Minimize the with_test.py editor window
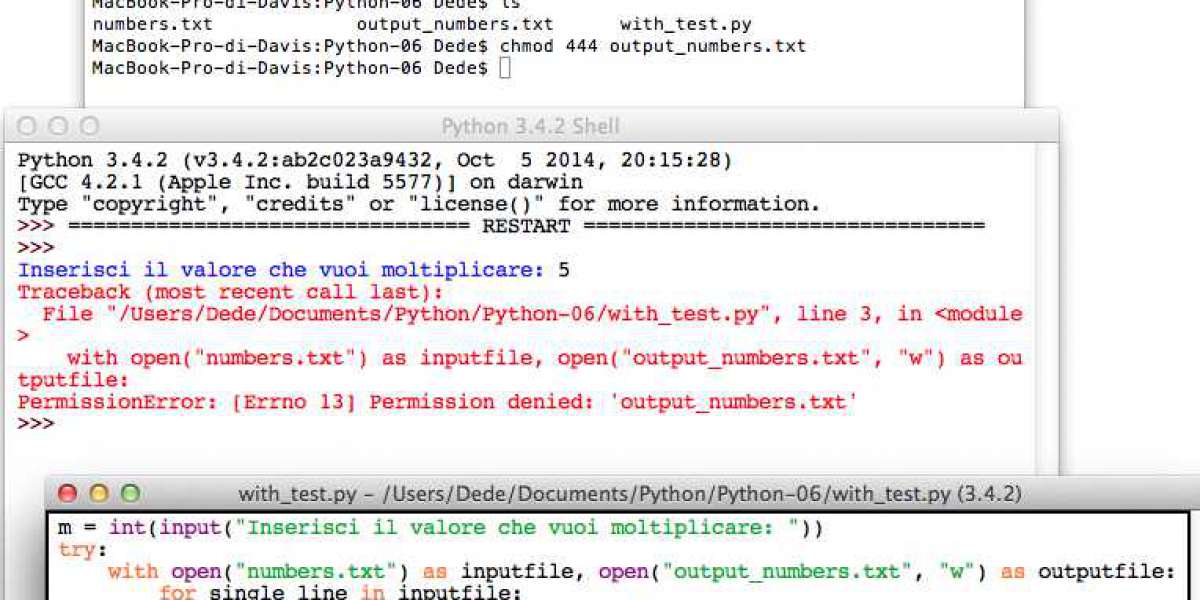This screenshot has height=600, width=1200. (x=98, y=493)
